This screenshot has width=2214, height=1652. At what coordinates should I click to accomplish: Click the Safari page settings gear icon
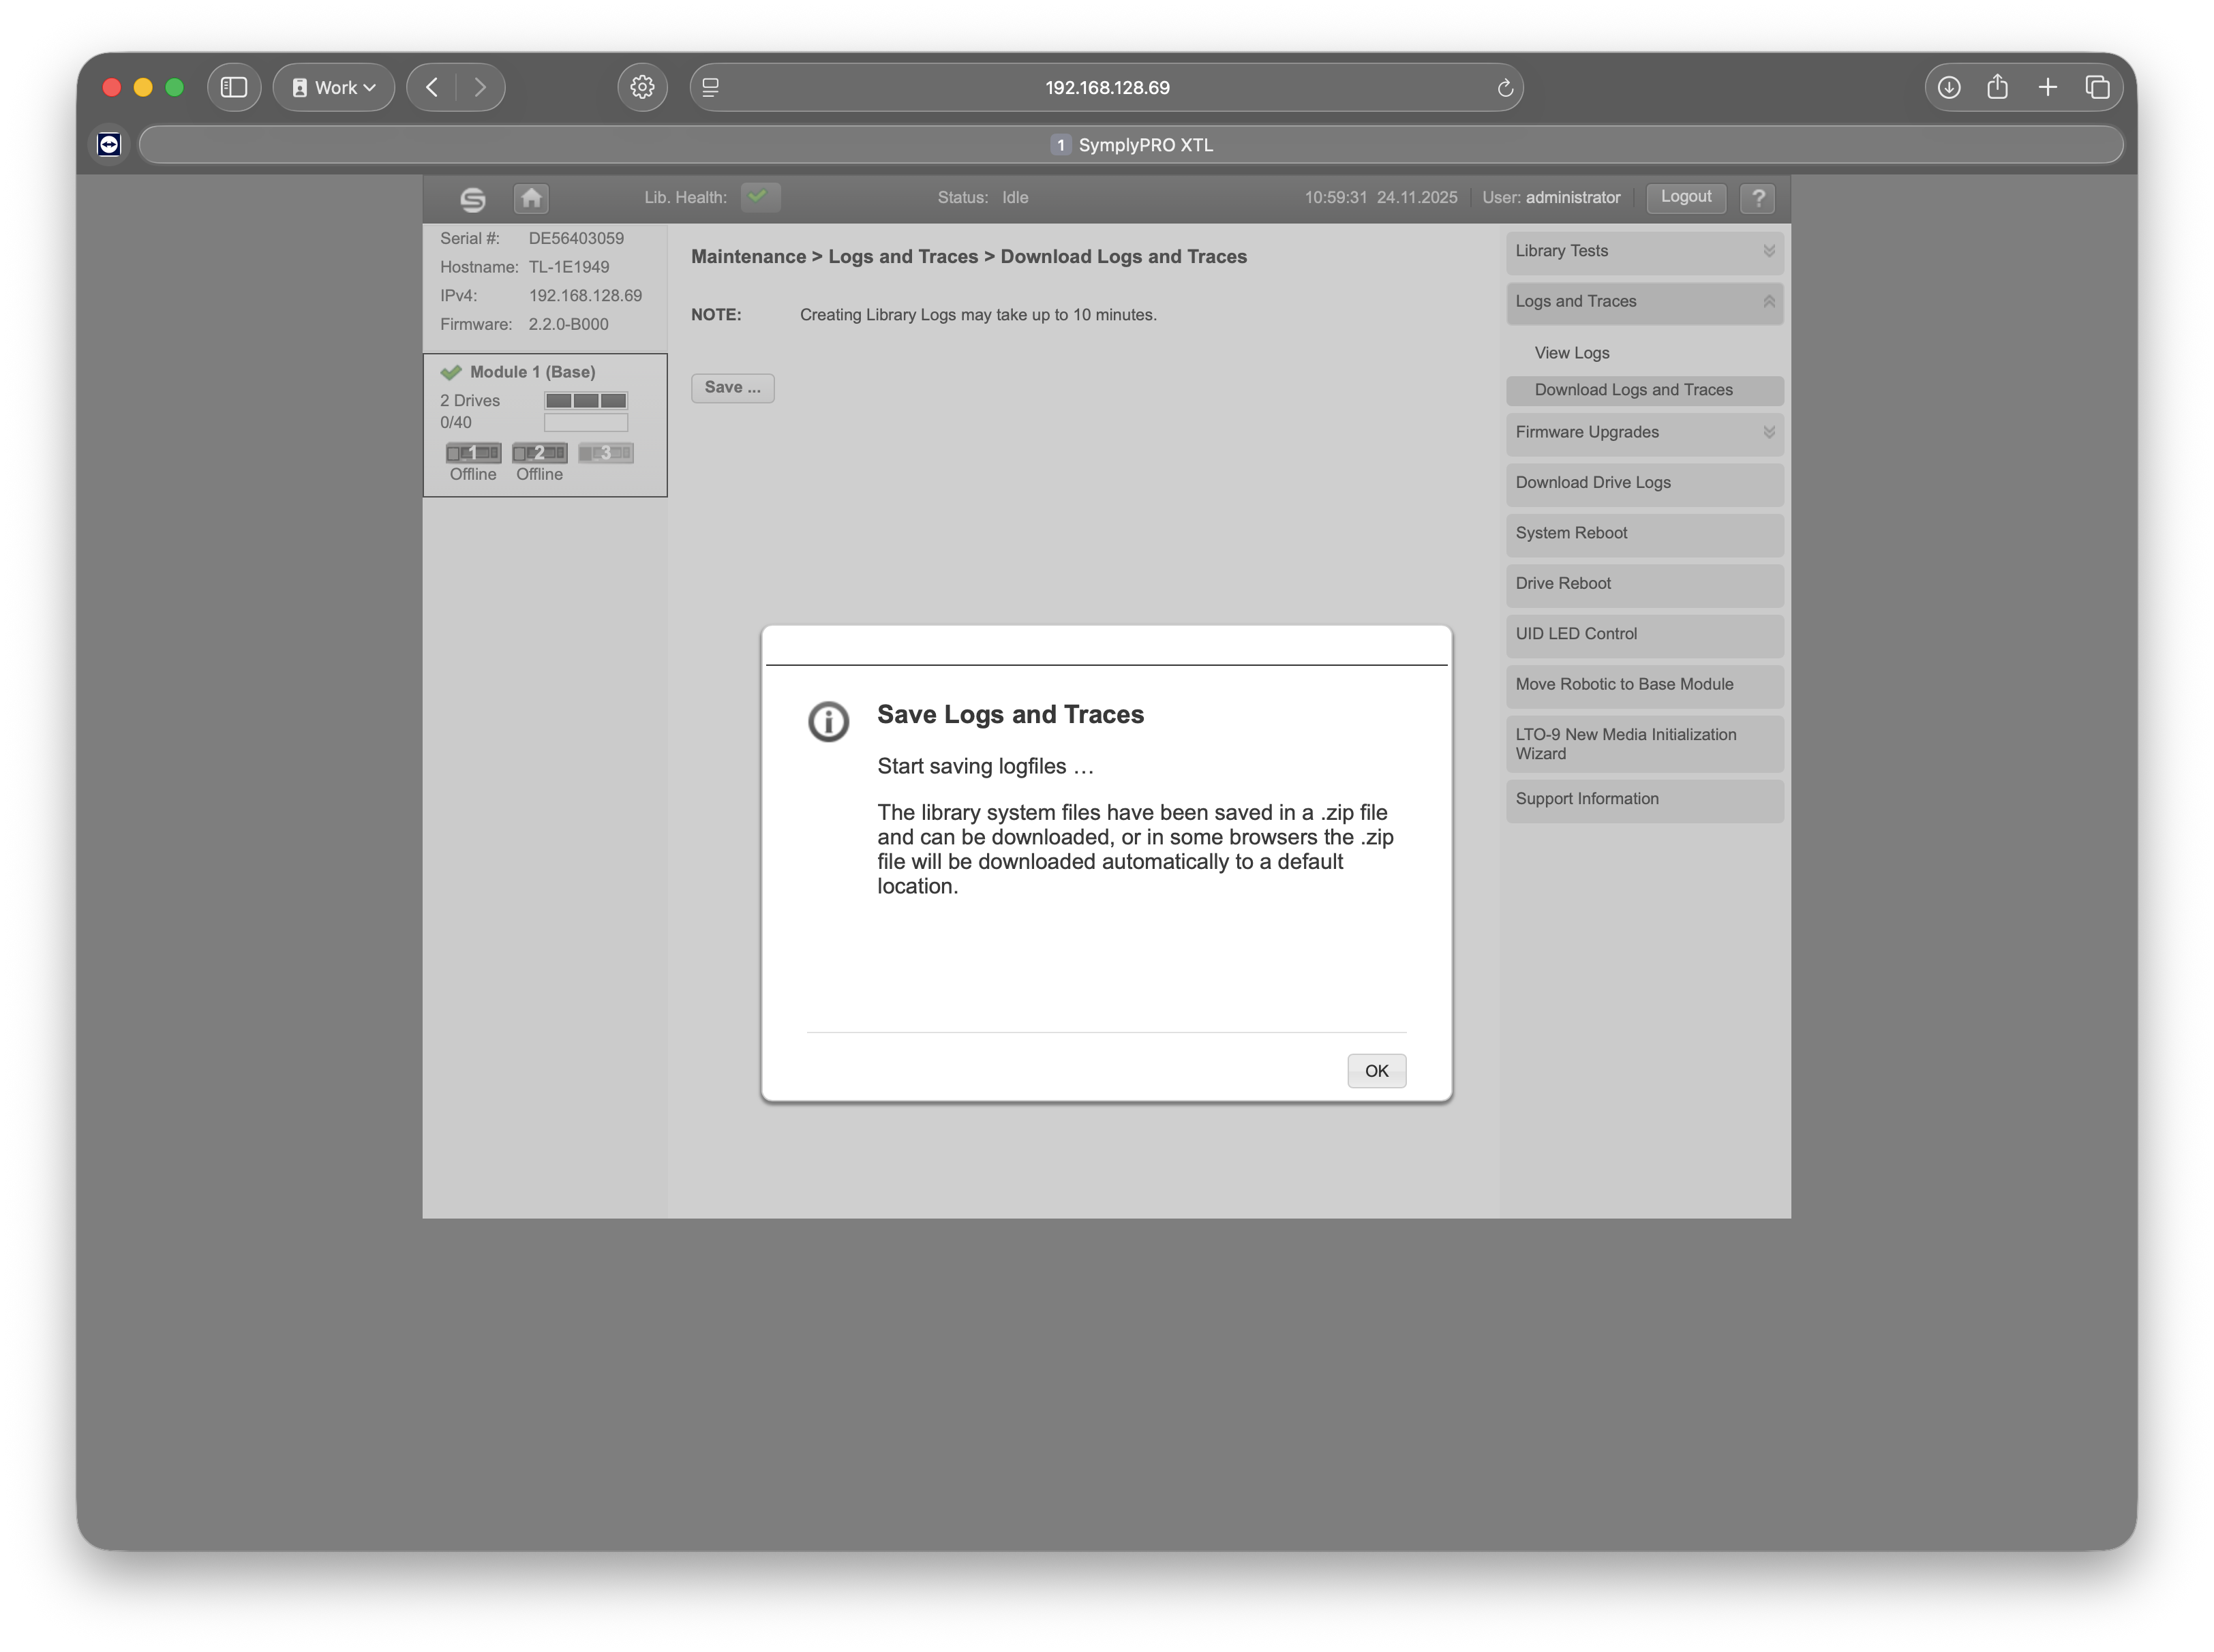pos(642,88)
